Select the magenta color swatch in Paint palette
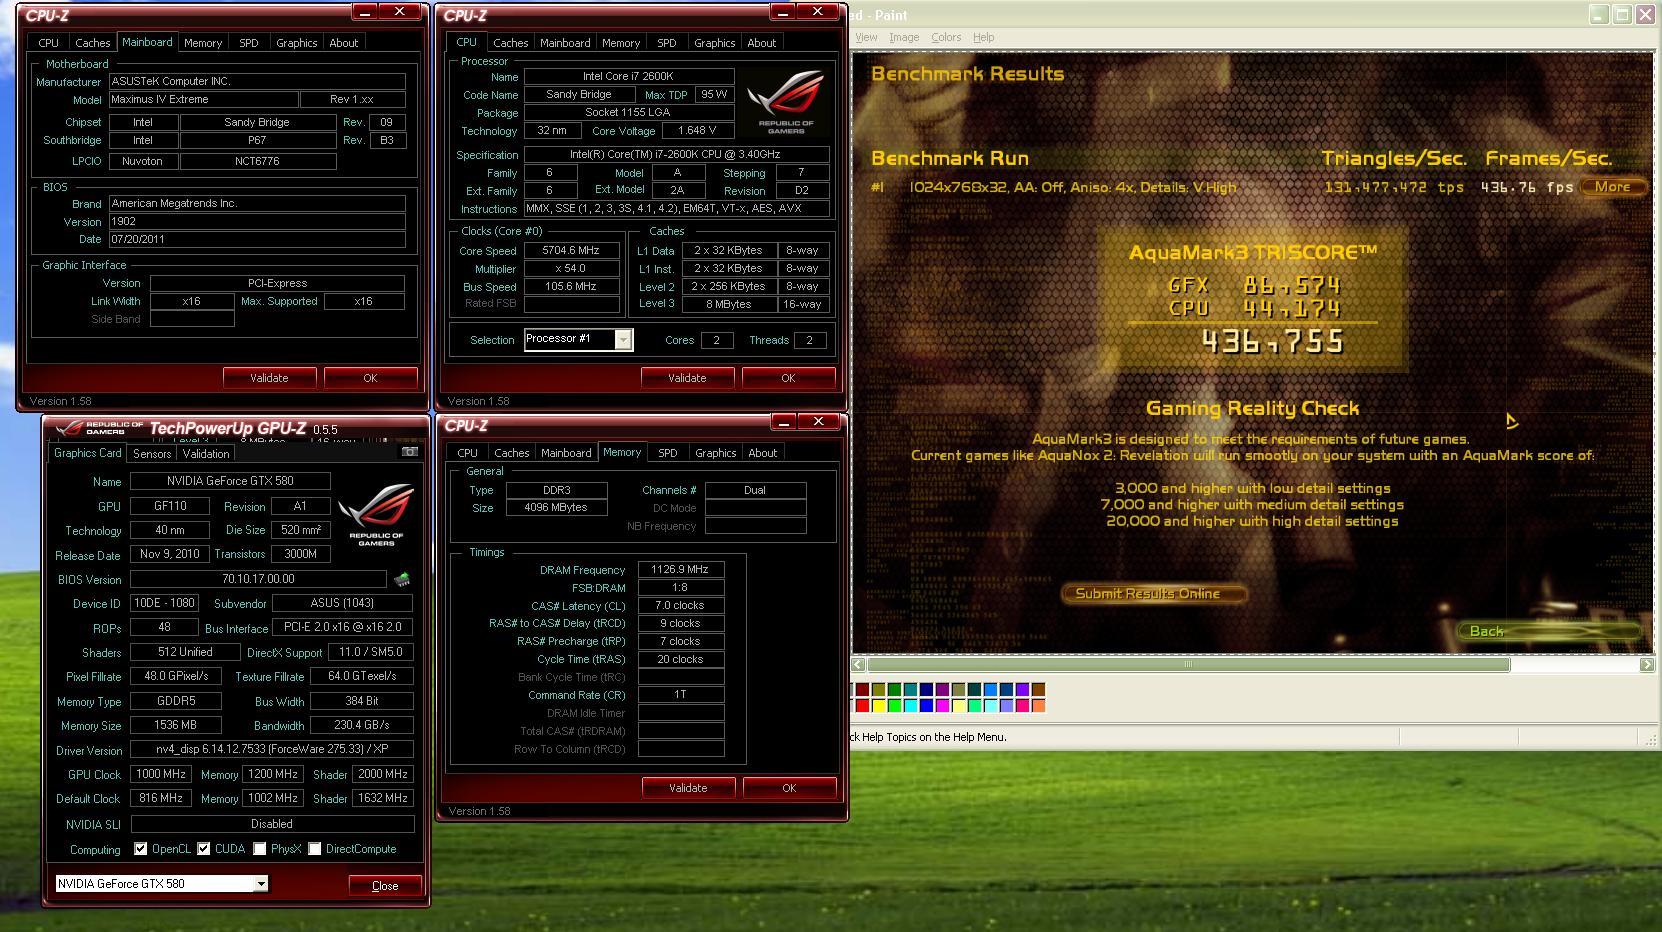The width and height of the screenshot is (1662, 932). [942, 706]
